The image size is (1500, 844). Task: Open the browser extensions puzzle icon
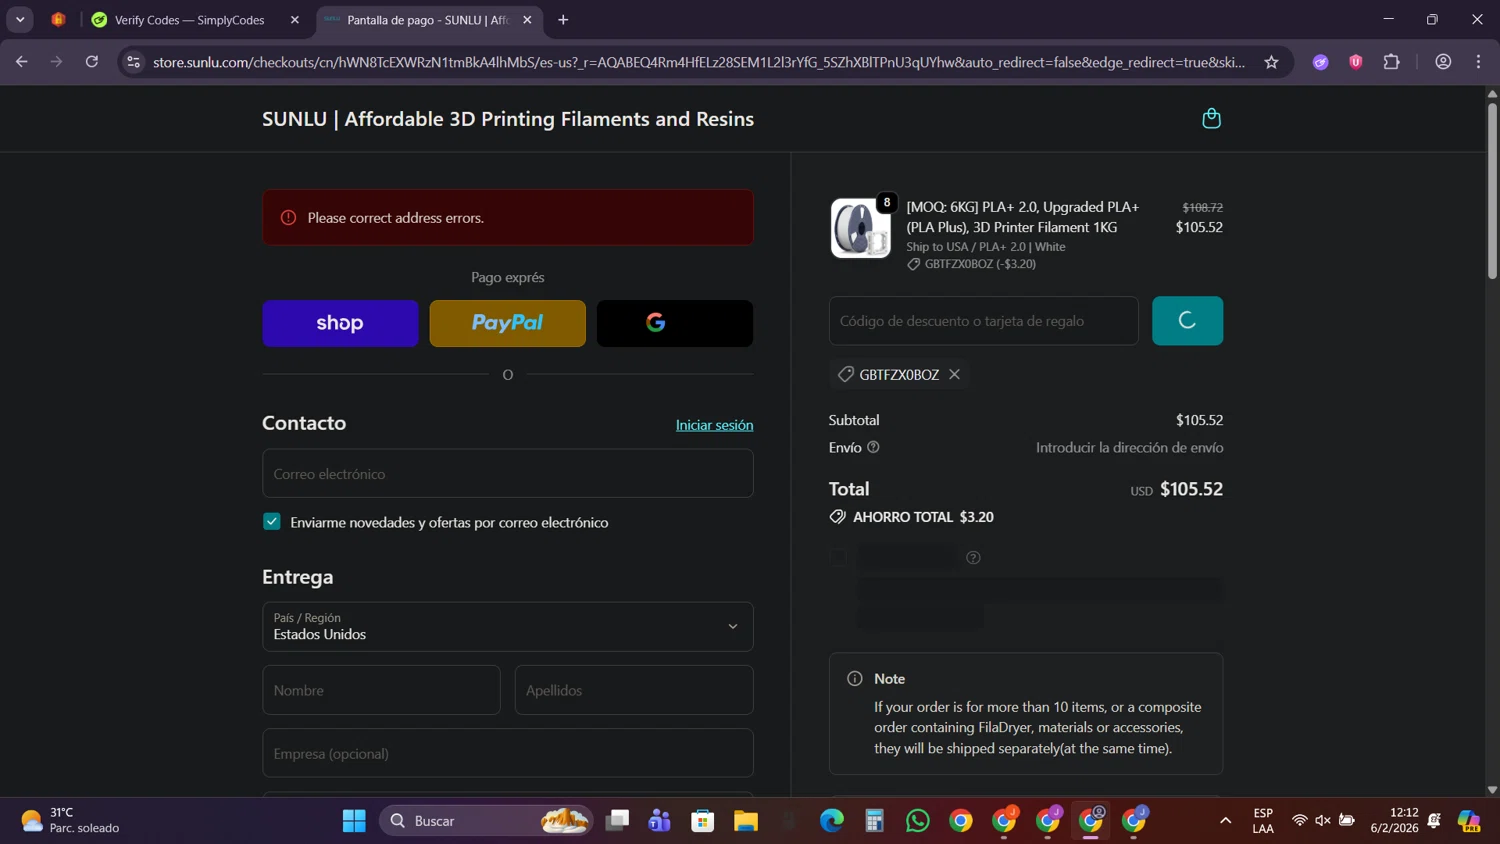tap(1391, 62)
